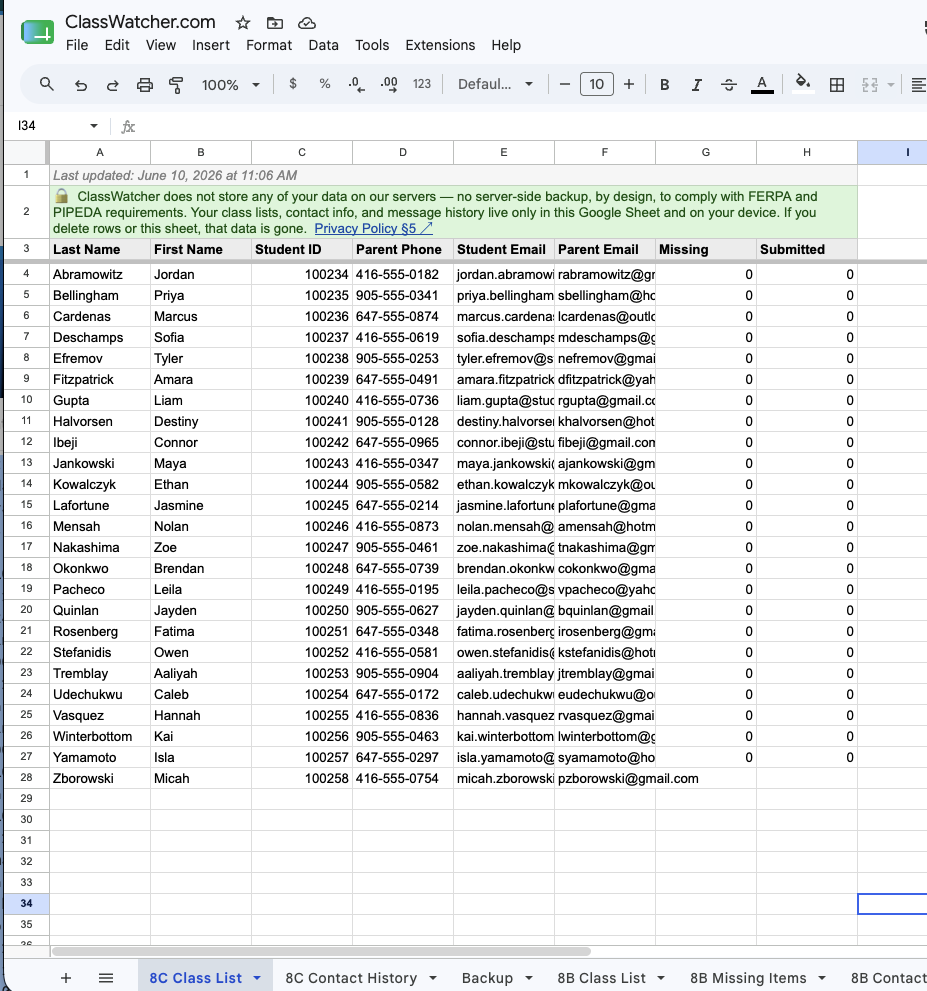Open the borders tool

pos(837,85)
